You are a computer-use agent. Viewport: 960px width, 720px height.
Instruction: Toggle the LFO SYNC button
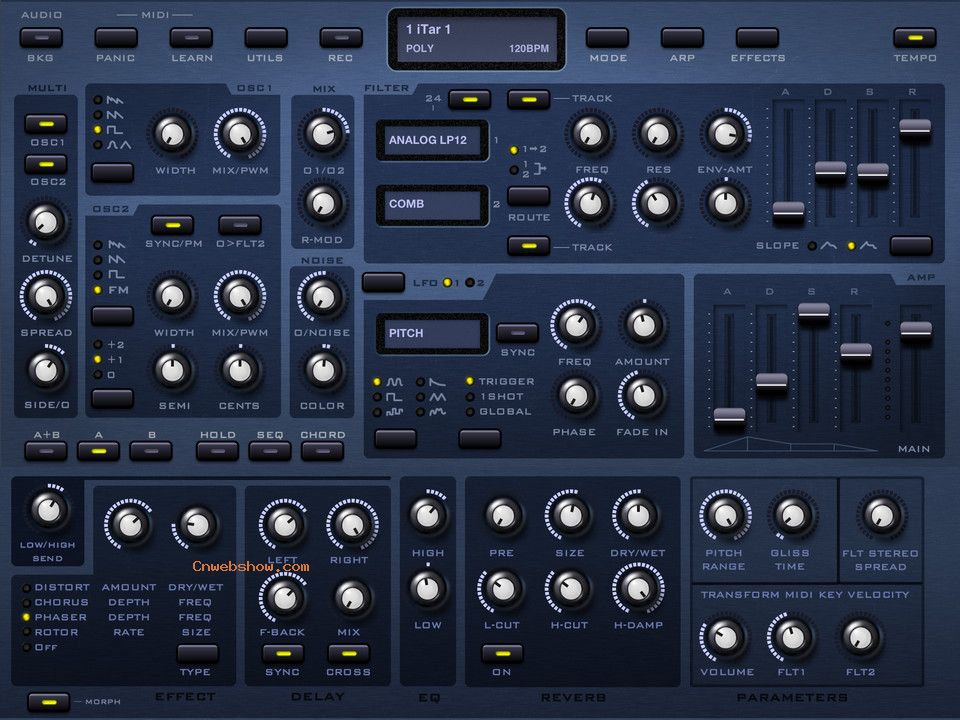click(x=517, y=332)
